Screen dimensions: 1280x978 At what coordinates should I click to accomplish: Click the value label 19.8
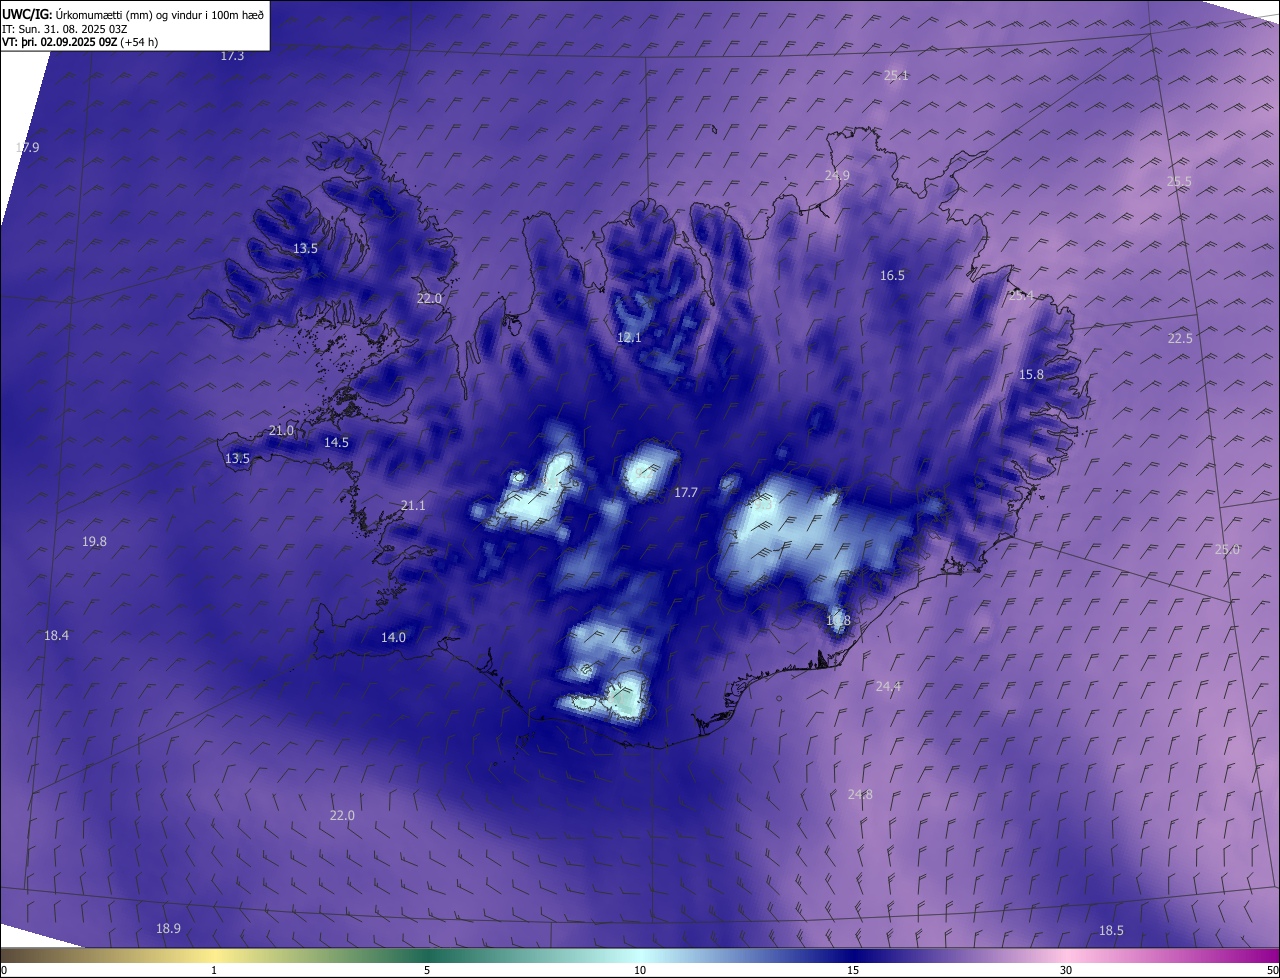pos(94,541)
